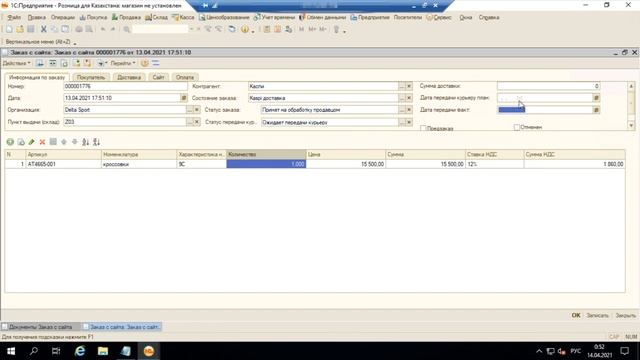Copy row using the table copy icon
The height and width of the screenshot is (360, 640).
click(21, 142)
